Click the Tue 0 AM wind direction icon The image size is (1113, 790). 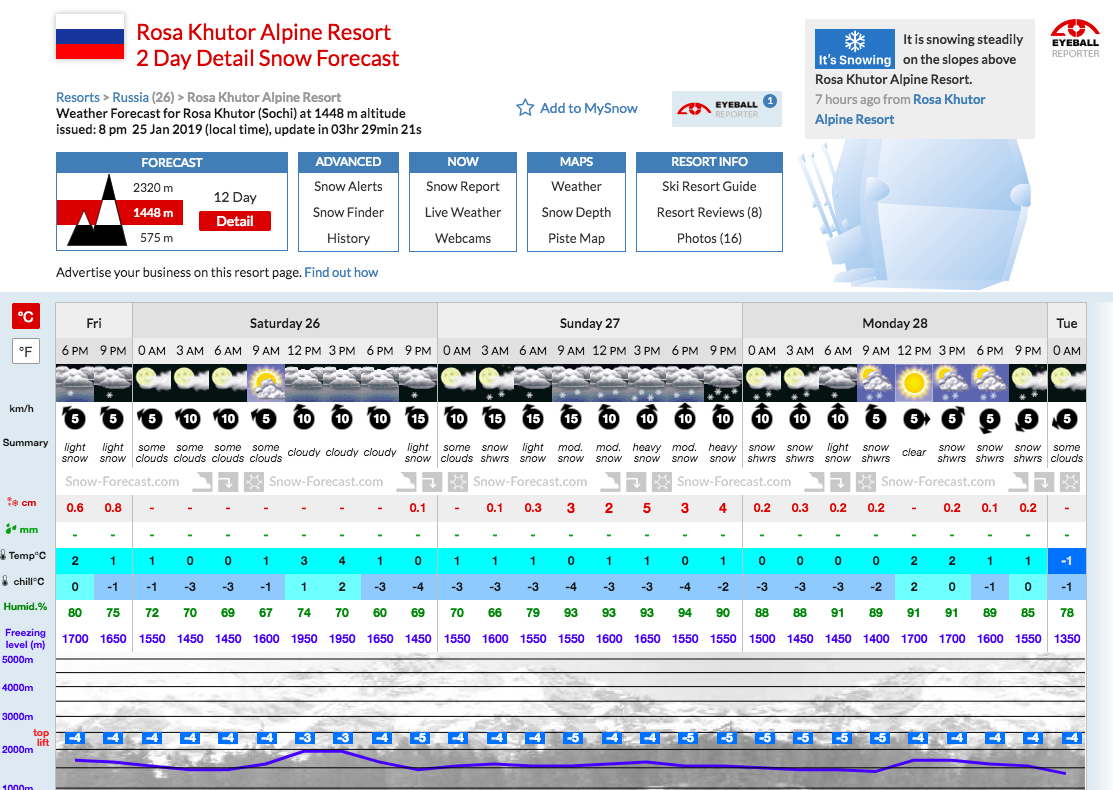(1066, 418)
